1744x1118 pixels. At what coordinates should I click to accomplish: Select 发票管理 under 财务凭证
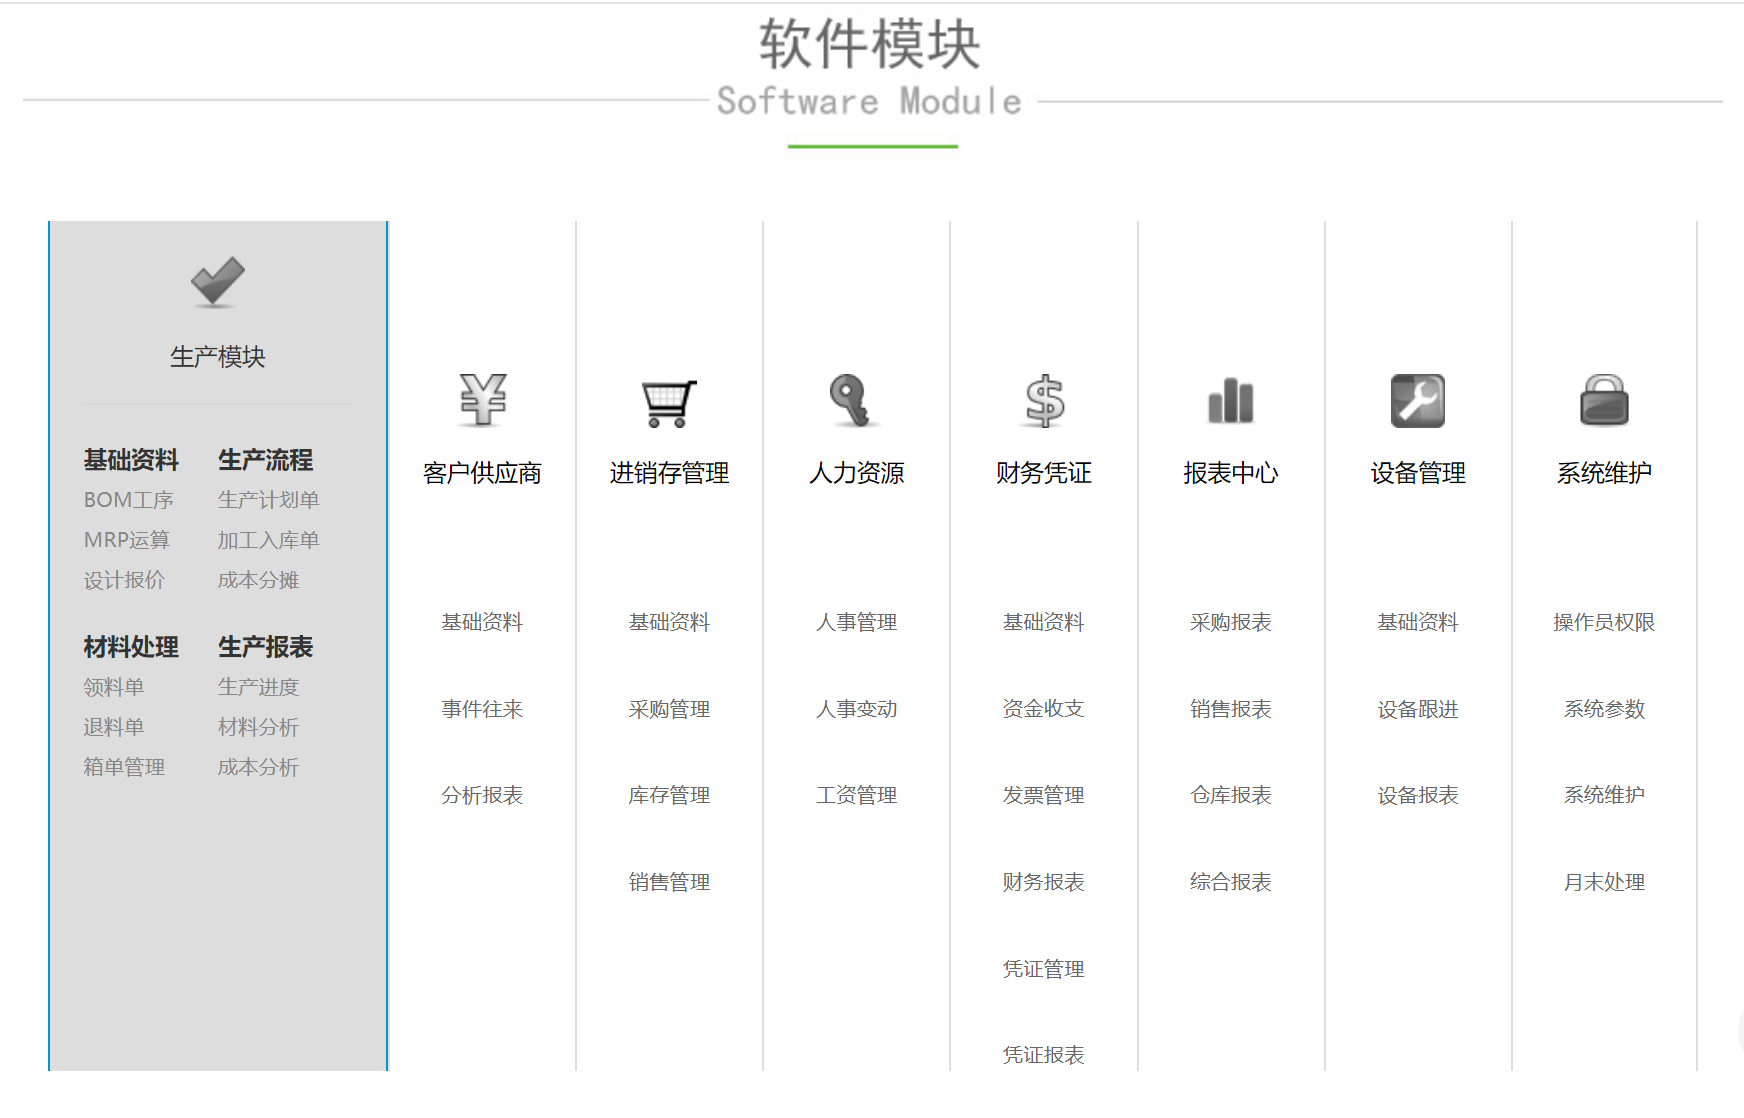coord(1044,795)
